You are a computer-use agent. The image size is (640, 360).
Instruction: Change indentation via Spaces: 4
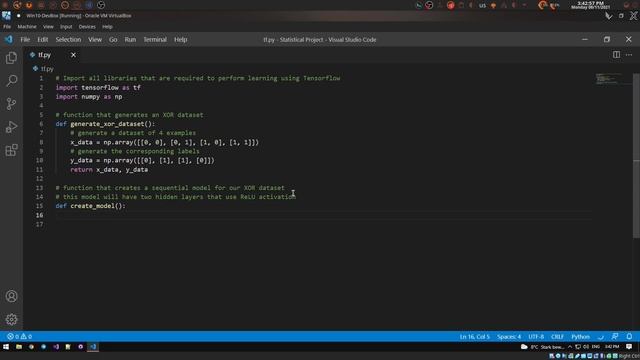tap(509, 337)
